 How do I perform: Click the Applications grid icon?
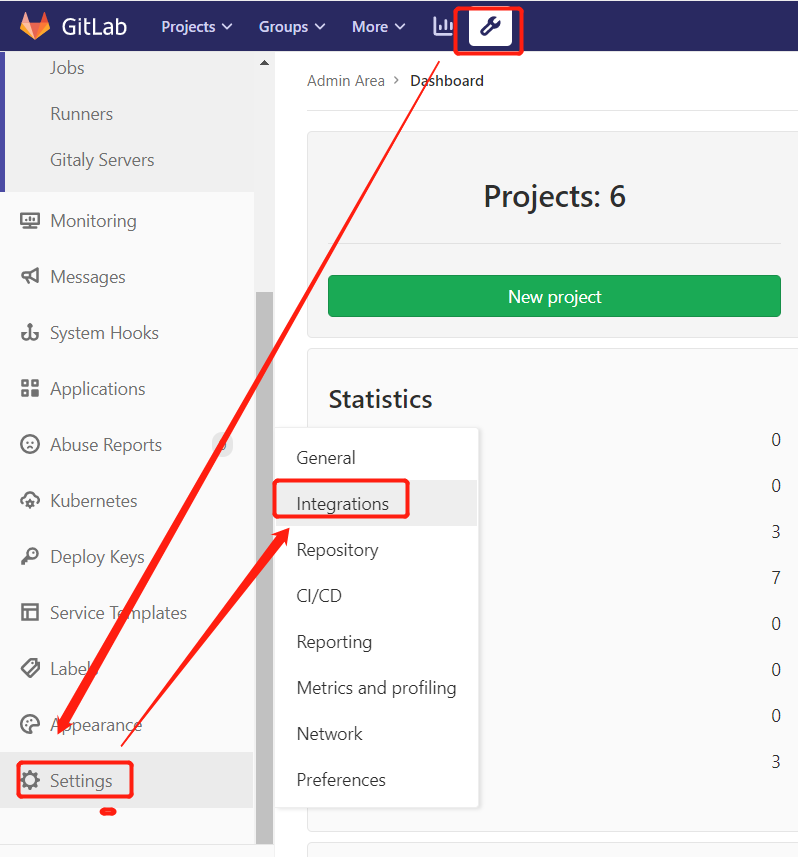click(x=30, y=389)
